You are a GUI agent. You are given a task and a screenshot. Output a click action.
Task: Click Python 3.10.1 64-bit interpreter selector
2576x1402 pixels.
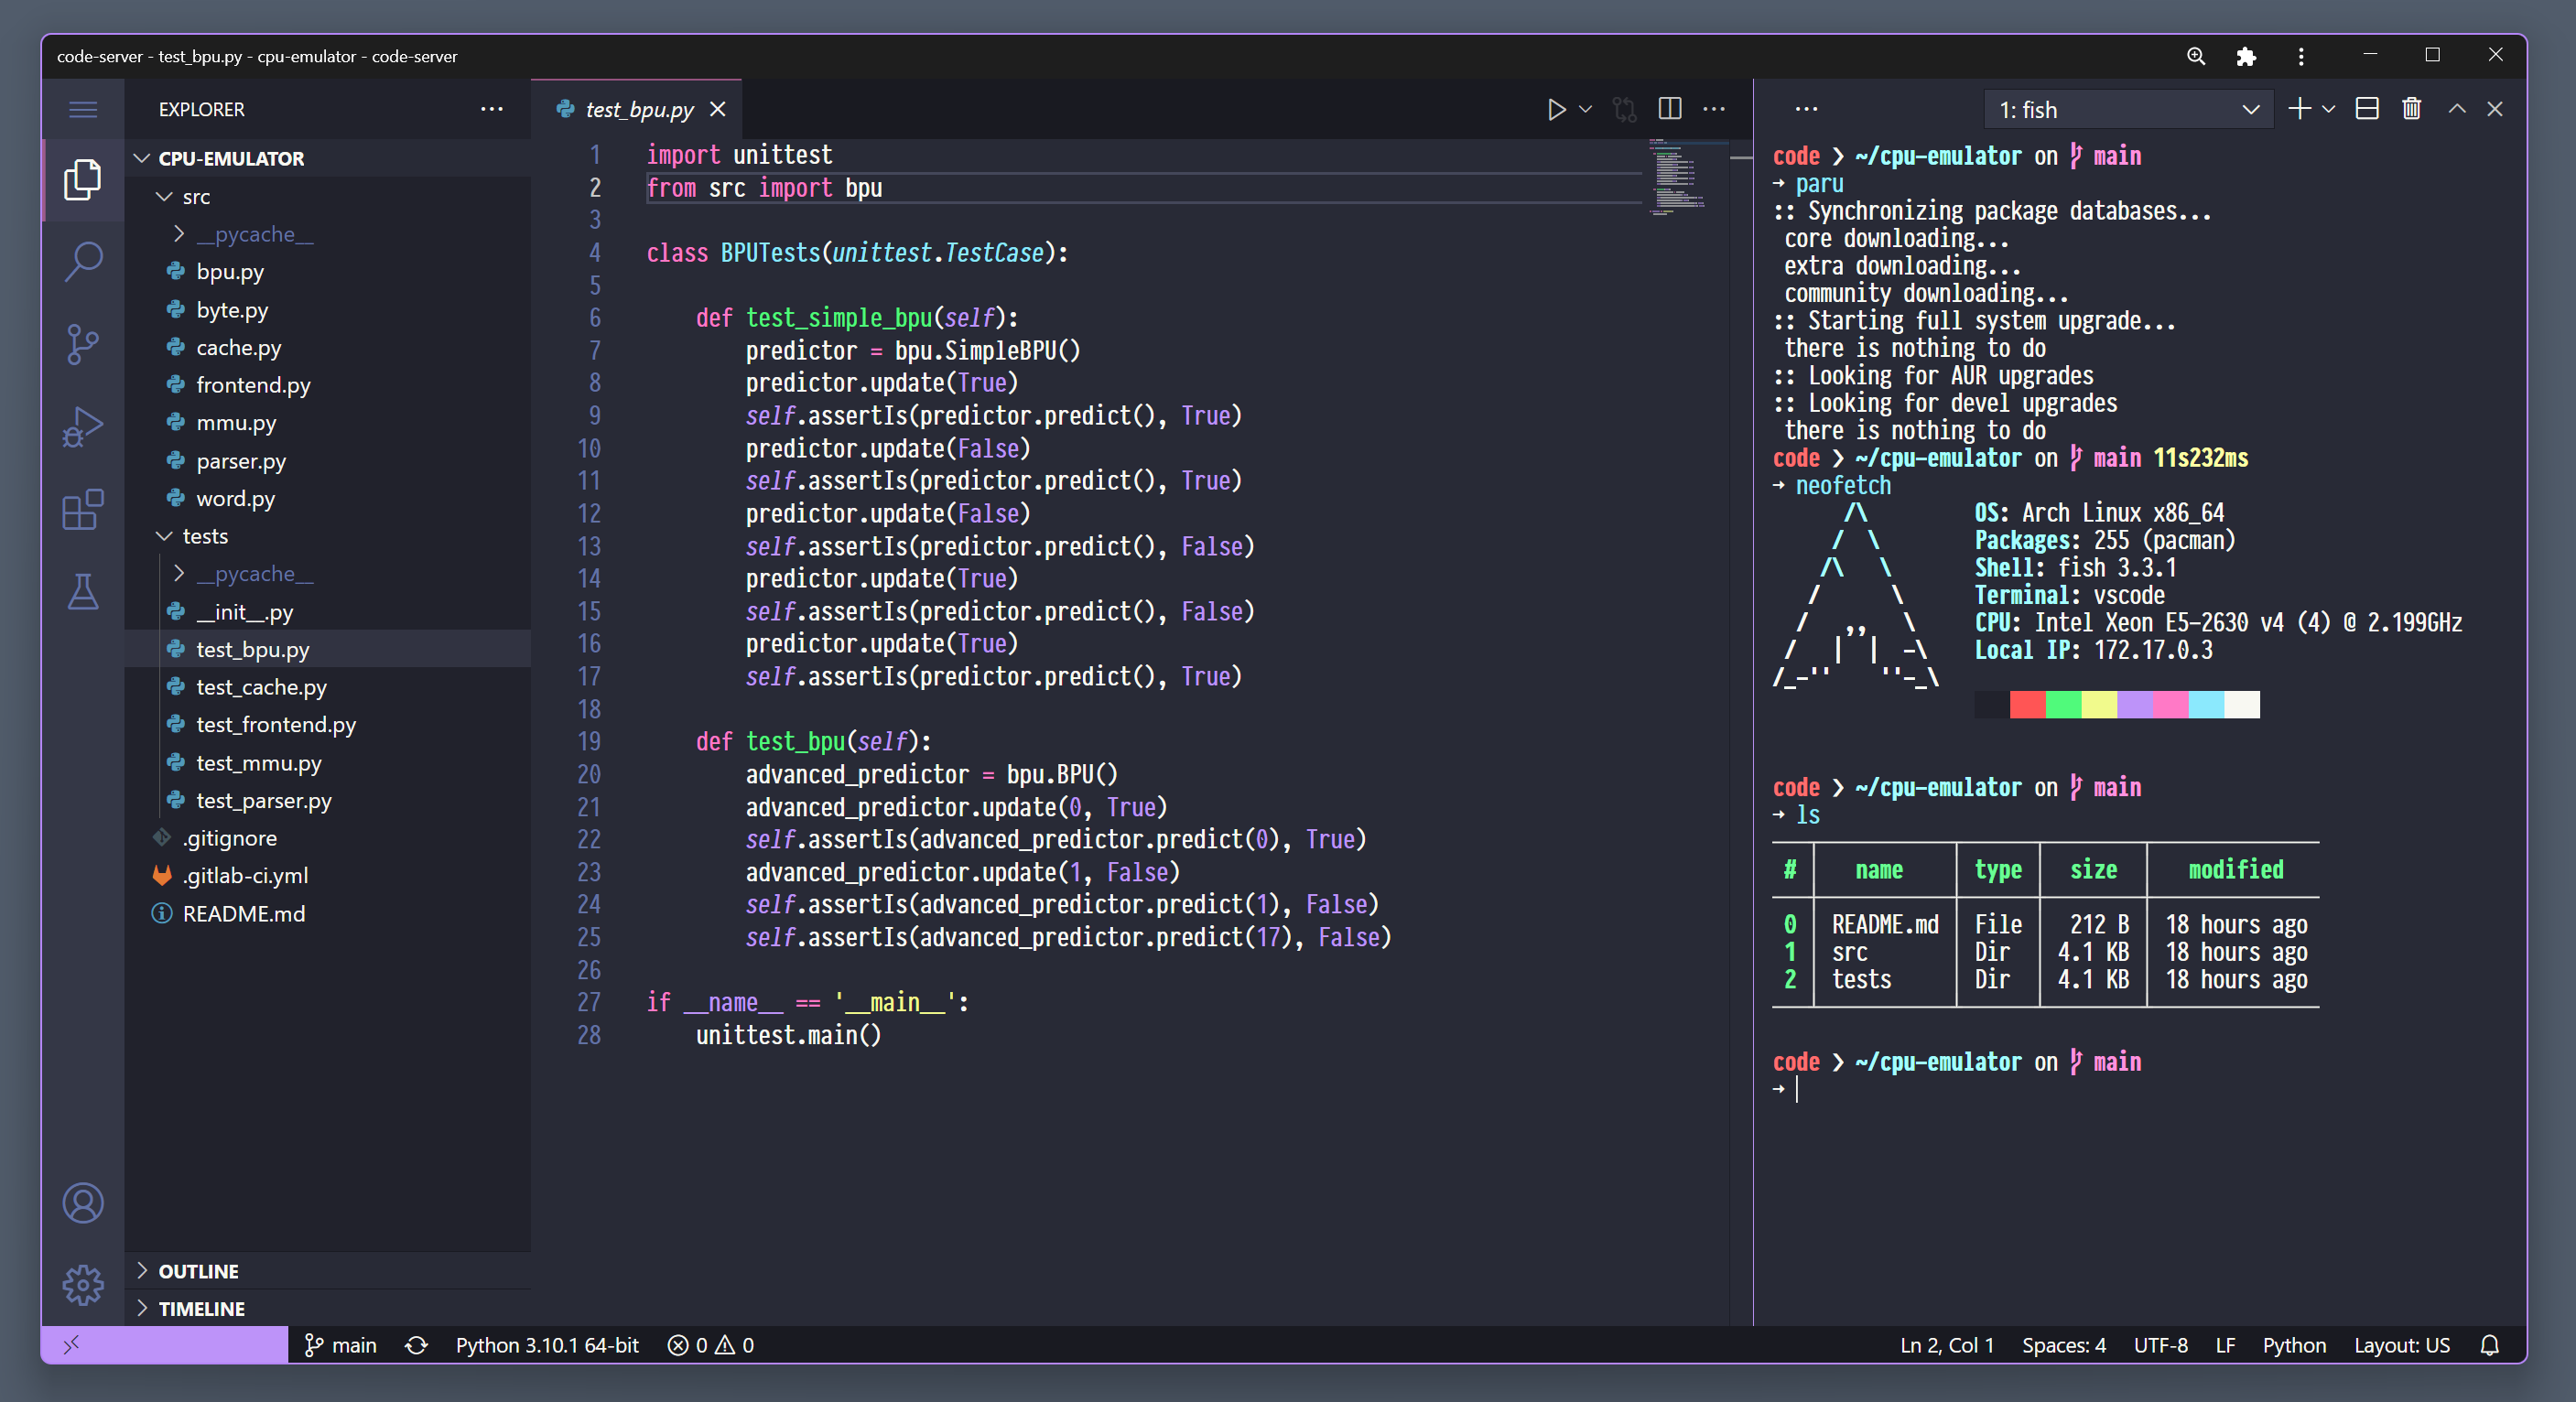coord(547,1345)
